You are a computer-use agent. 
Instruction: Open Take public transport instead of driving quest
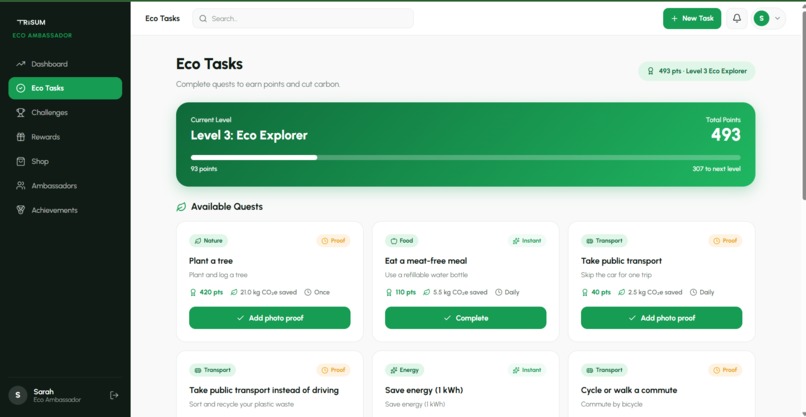[264, 390]
